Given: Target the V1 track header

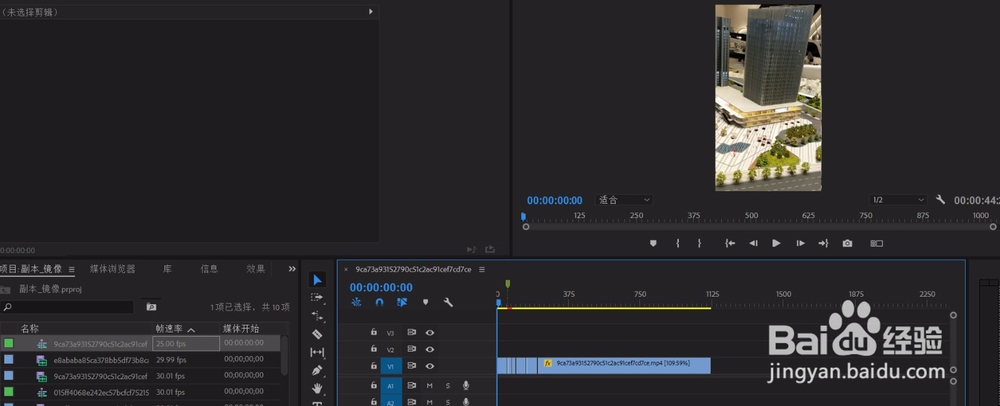Looking at the screenshot, I should tap(391, 366).
